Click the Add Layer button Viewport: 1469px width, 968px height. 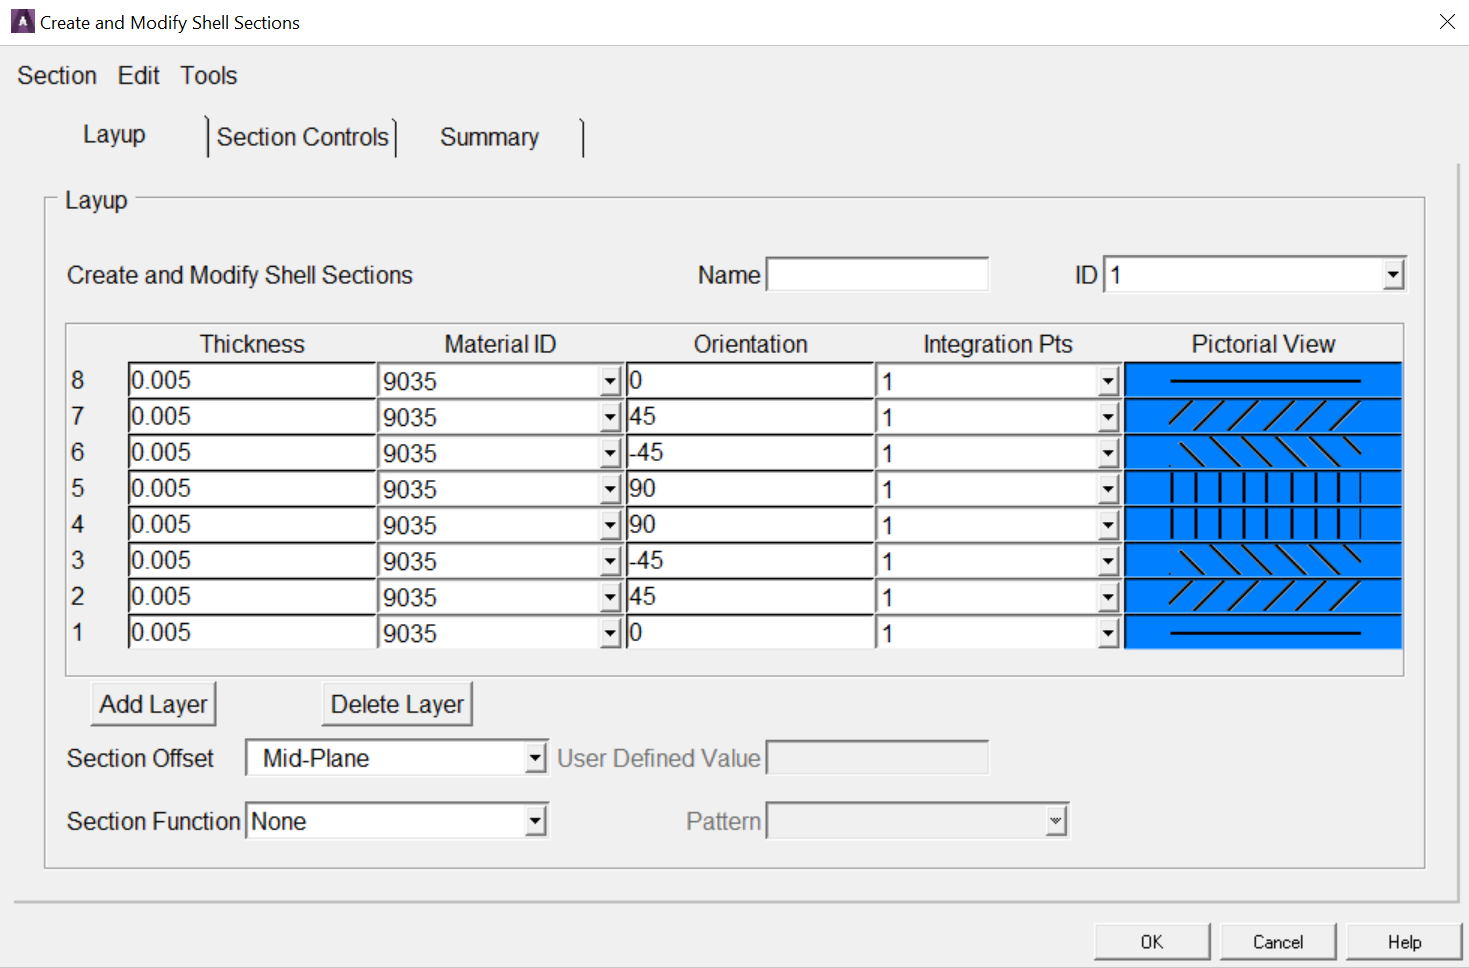pos(153,703)
